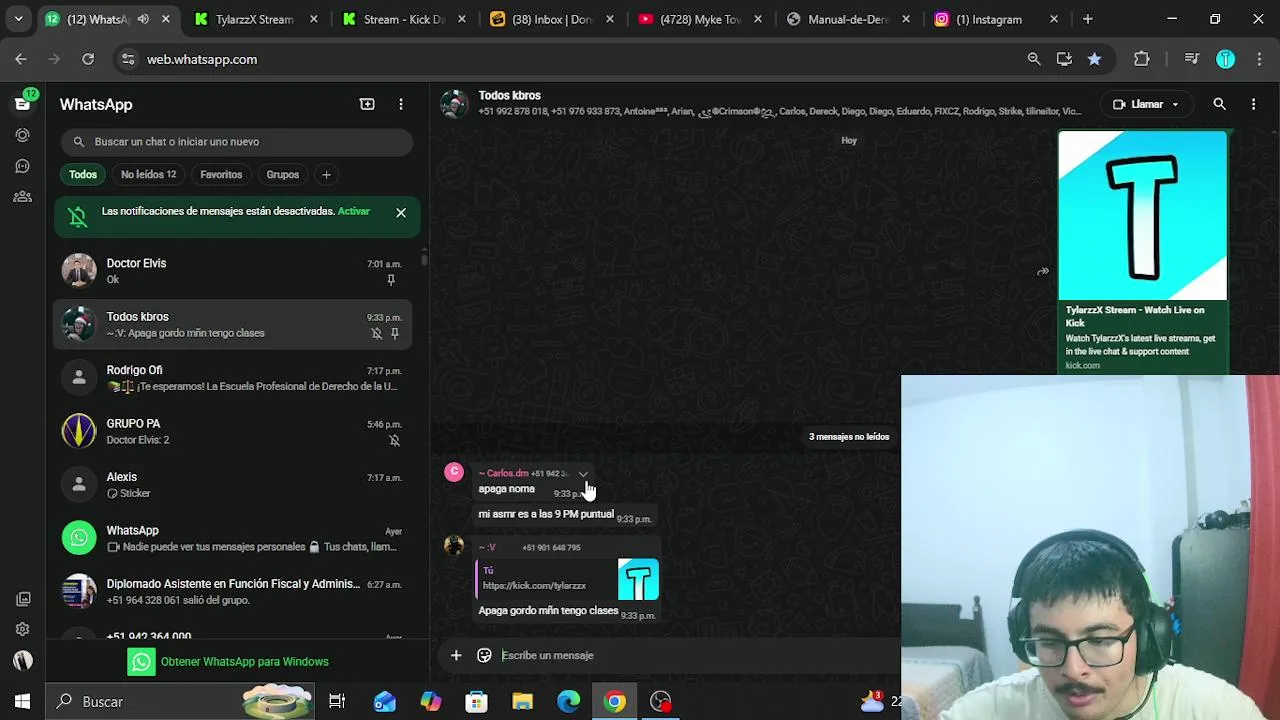Click the install app icon in address bar
This screenshot has height=720, width=1280.
(x=1064, y=59)
